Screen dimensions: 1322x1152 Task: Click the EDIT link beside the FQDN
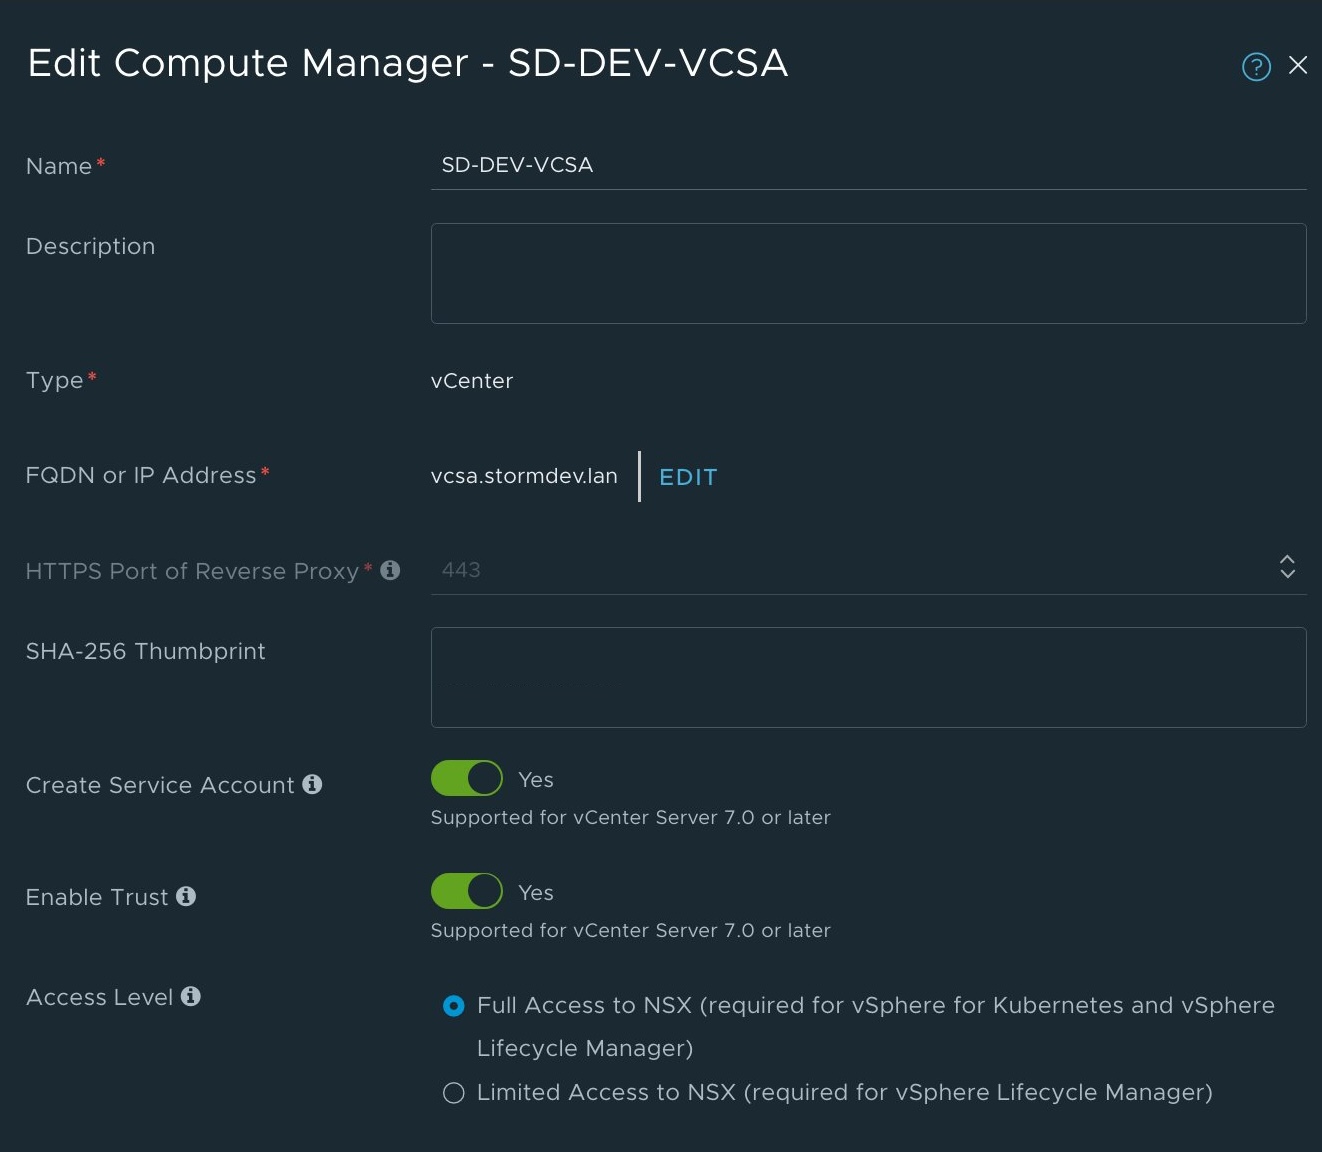[x=688, y=477]
